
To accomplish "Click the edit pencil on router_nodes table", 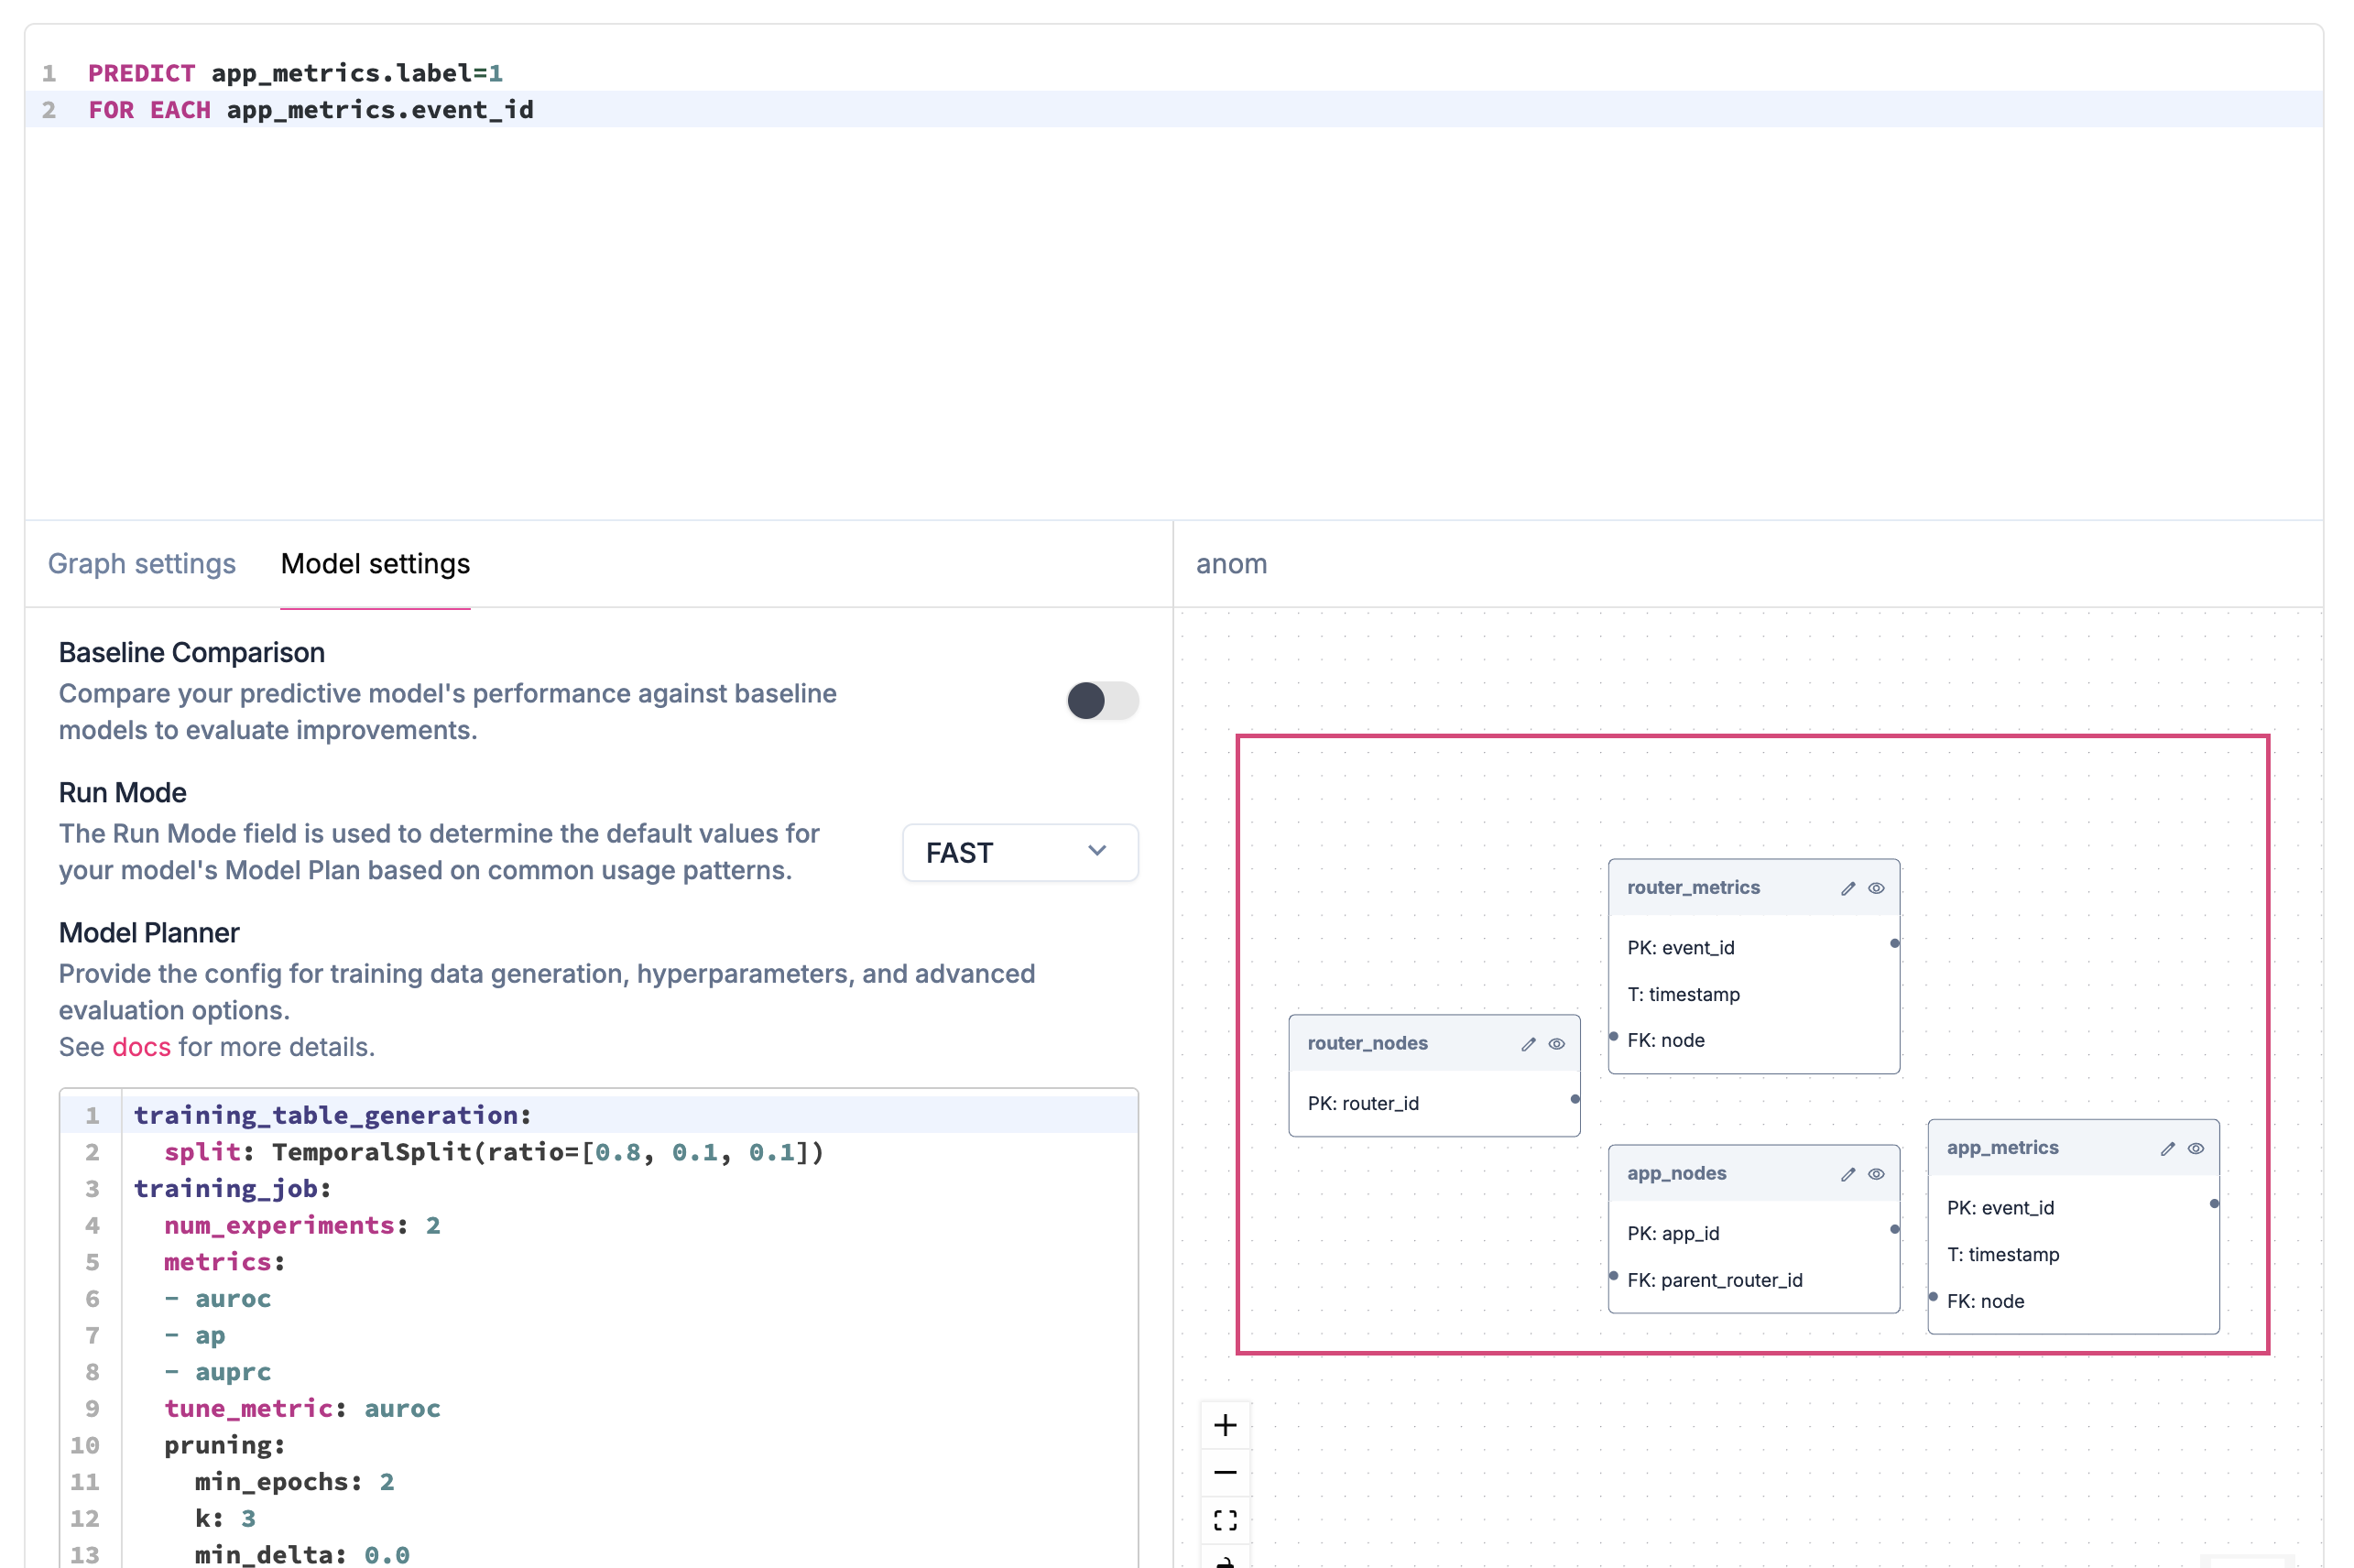I will point(1527,1044).
